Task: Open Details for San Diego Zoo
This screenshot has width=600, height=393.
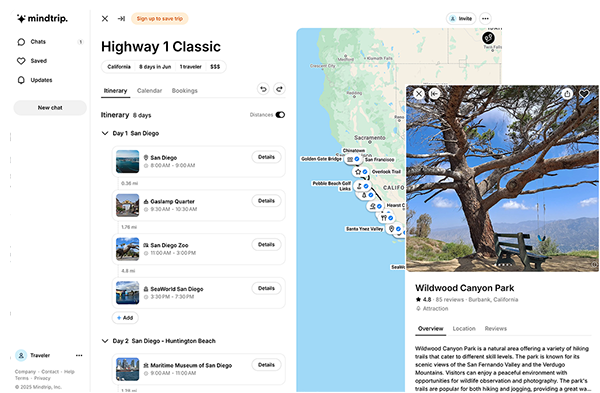Action: pyautogui.click(x=266, y=244)
